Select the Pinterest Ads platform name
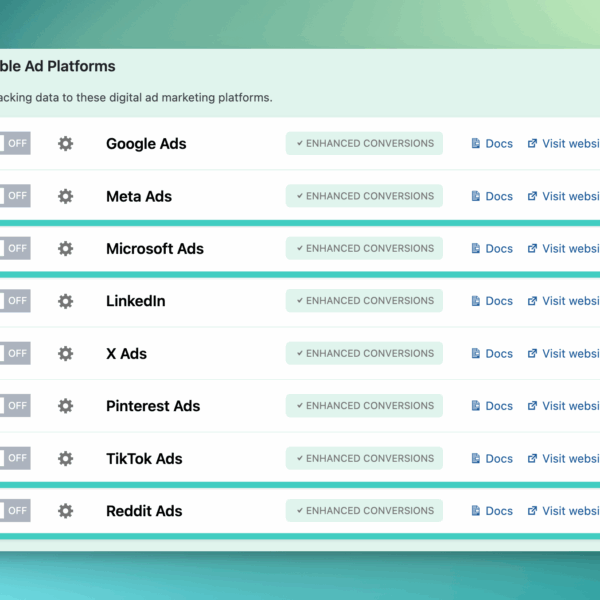This screenshot has height=600, width=600. (x=153, y=406)
